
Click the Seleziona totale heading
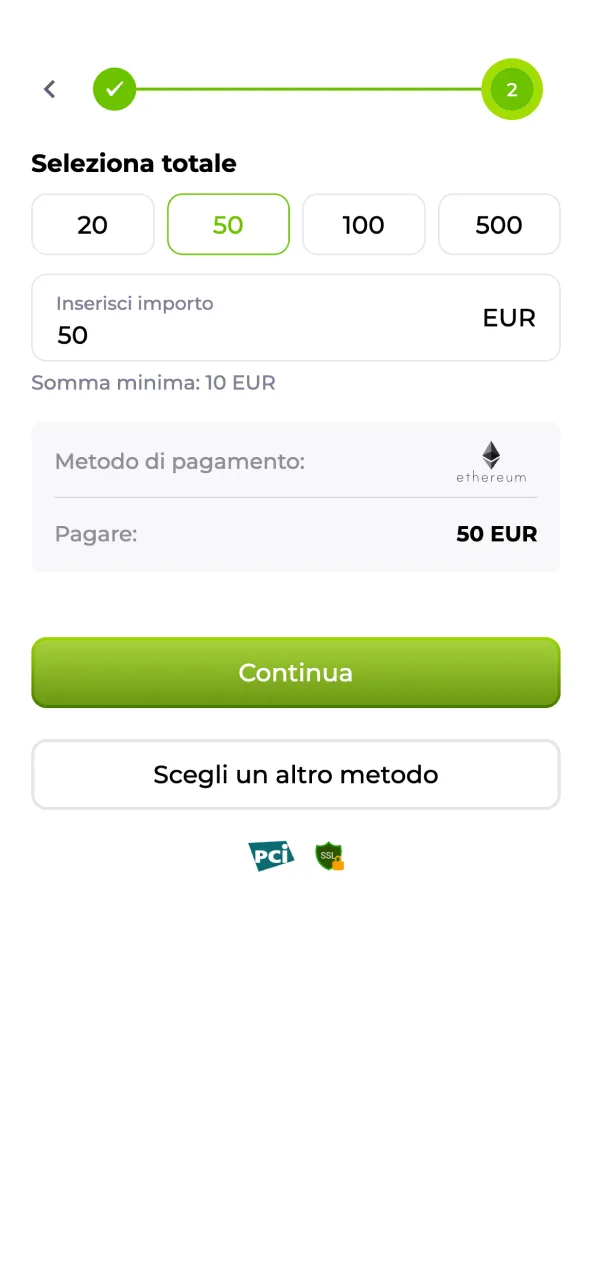coord(133,163)
